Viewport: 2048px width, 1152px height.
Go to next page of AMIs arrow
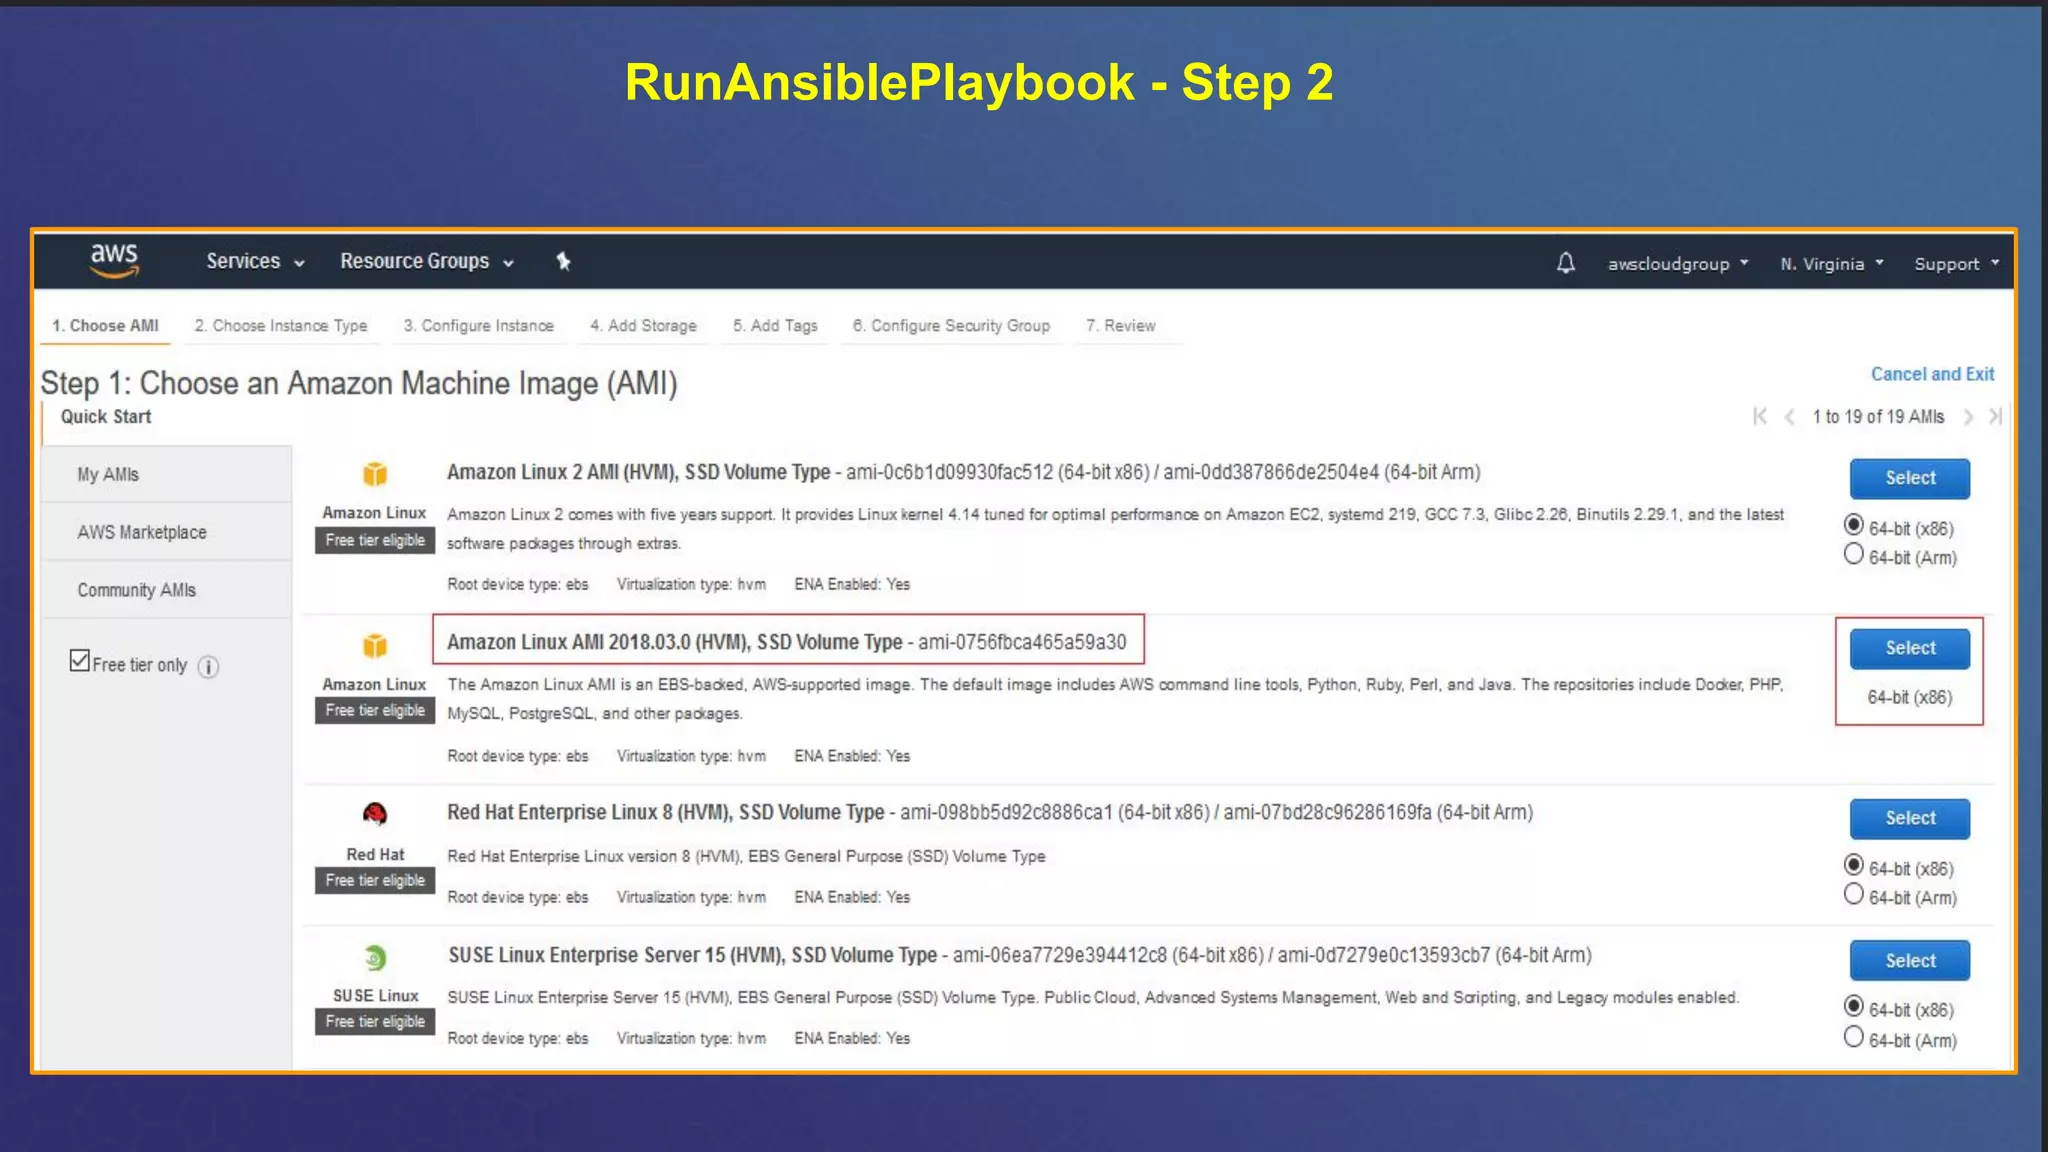pos(1968,416)
